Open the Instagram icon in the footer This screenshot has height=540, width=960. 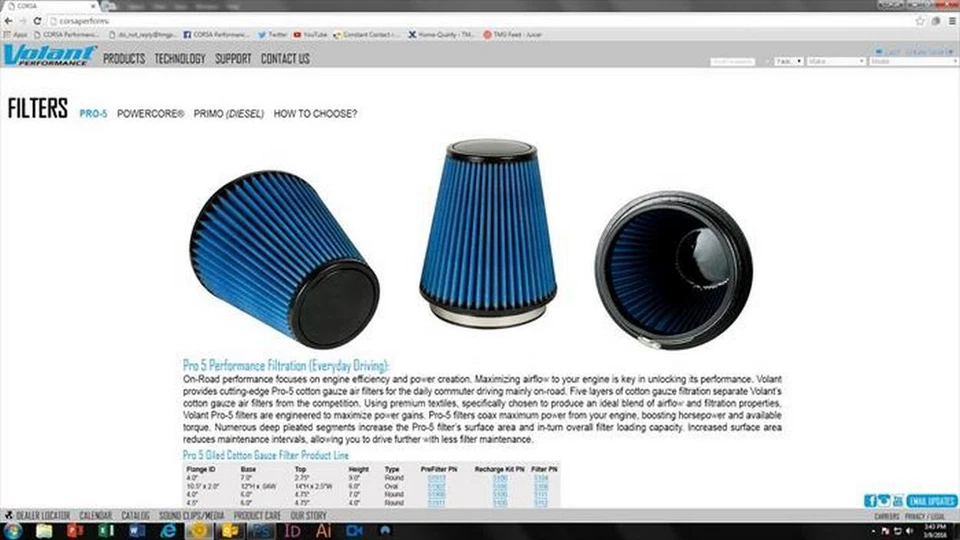click(x=883, y=501)
